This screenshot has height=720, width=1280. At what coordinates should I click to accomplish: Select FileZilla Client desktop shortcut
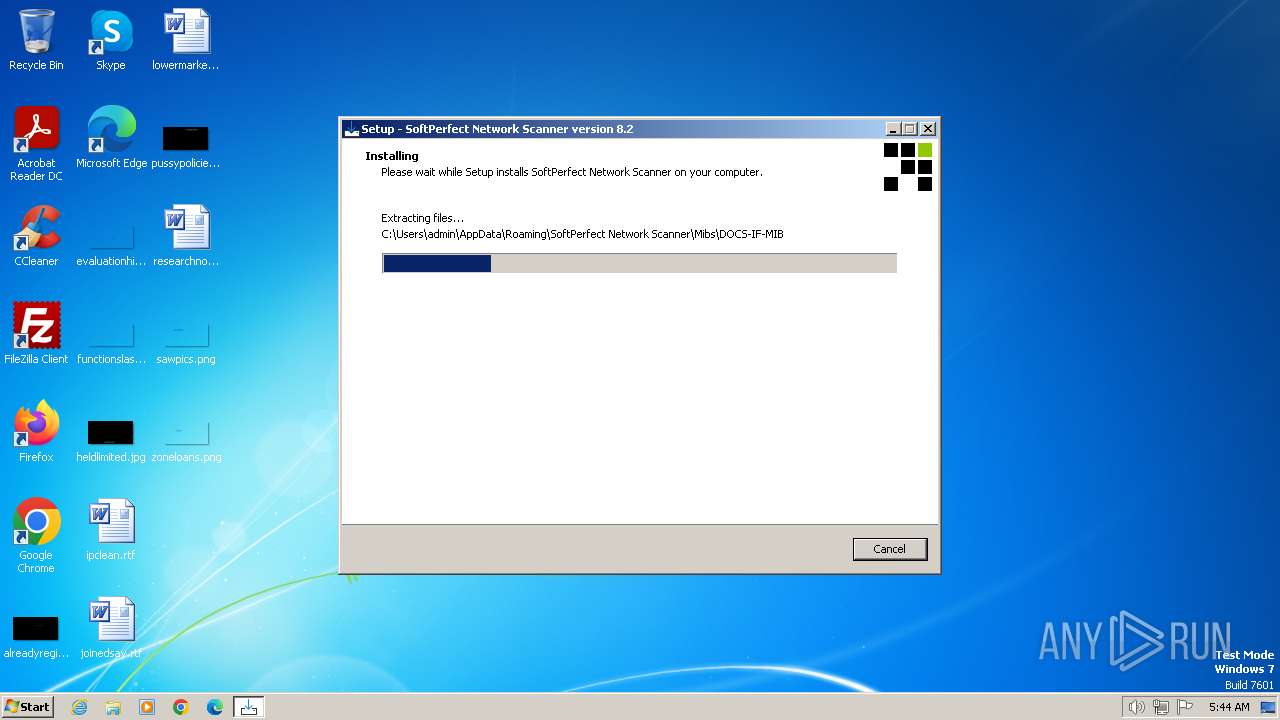tap(36, 334)
